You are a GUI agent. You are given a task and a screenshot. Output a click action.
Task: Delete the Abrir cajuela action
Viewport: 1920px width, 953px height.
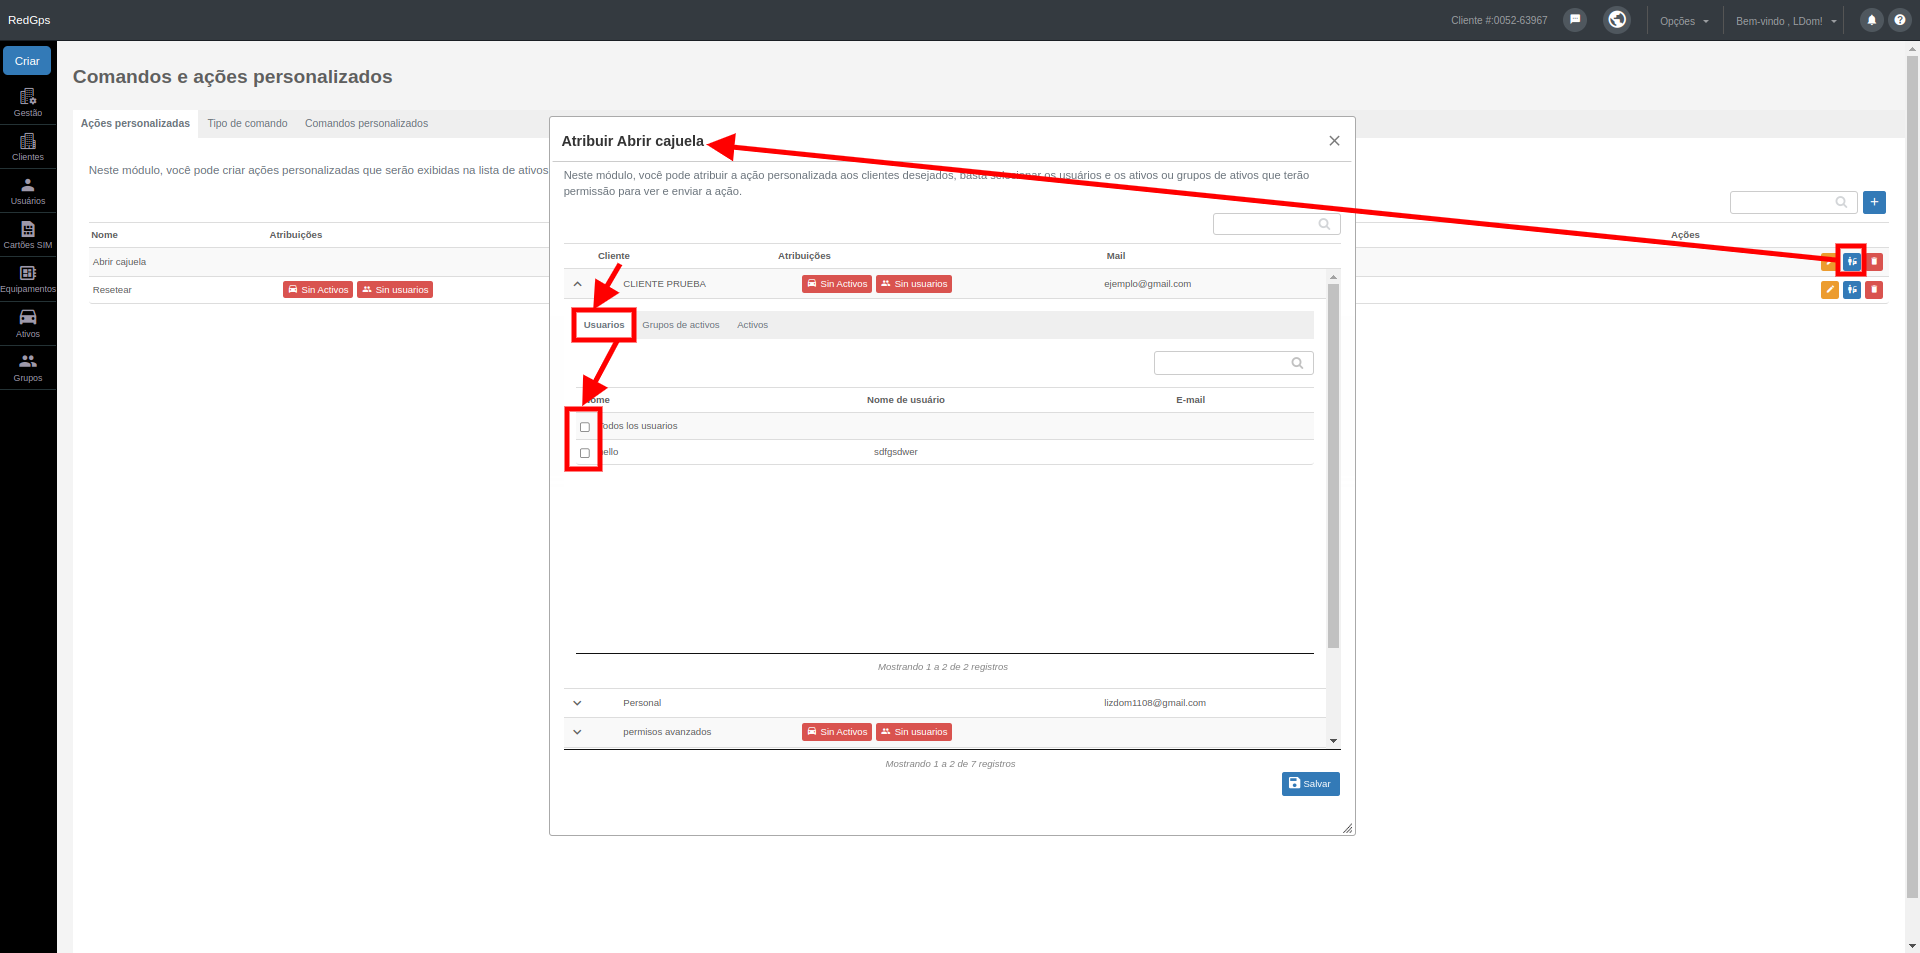pos(1874,262)
